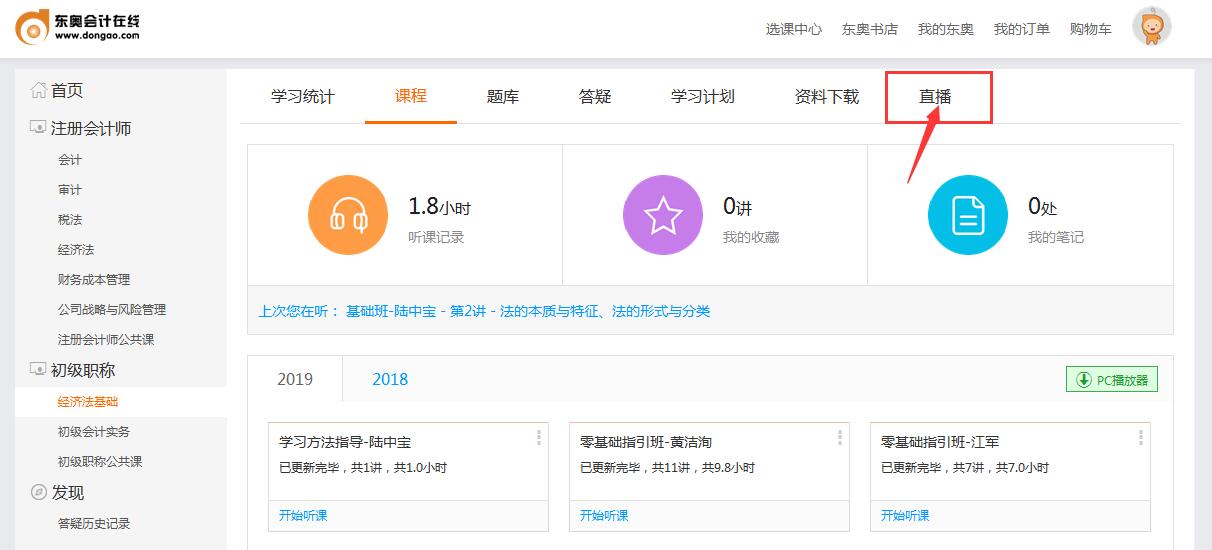This screenshot has height=550, width=1212.
Task: Click 开始听课 under 学习方法指导-陆中宝
Action: click(x=303, y=516)
